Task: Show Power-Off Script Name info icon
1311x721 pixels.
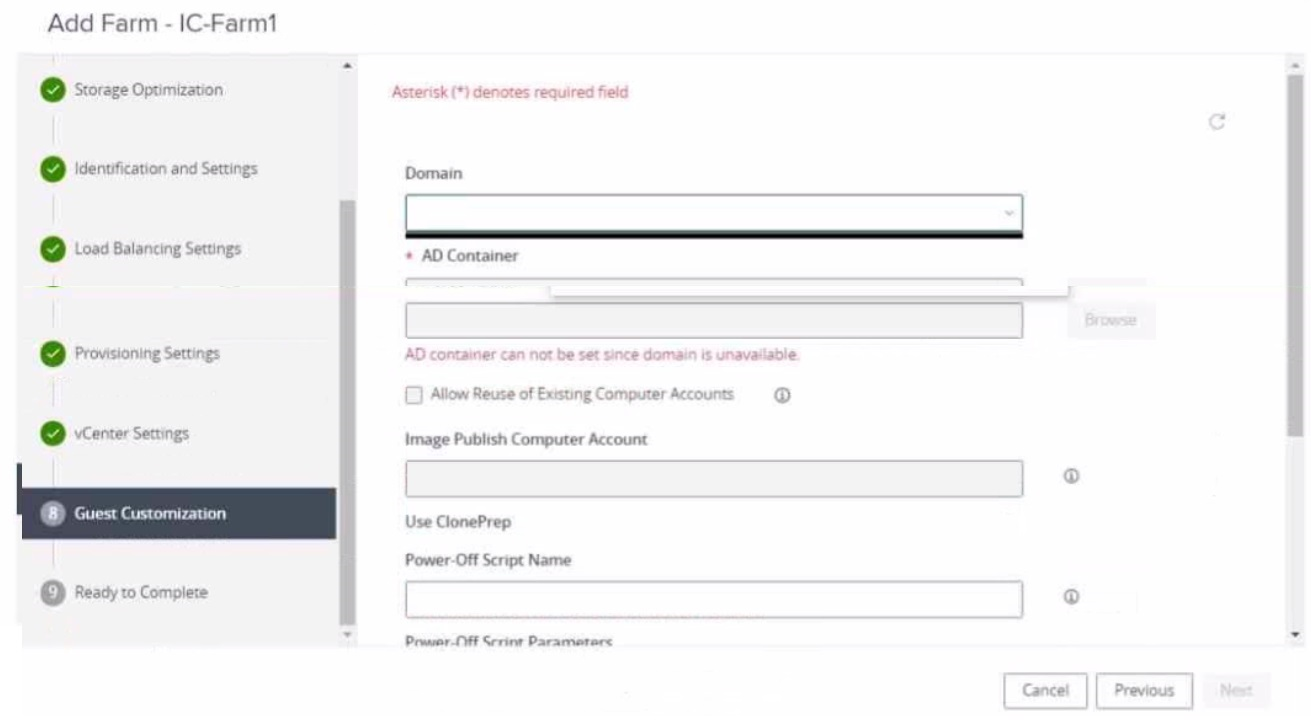Action: [1070, 597]
